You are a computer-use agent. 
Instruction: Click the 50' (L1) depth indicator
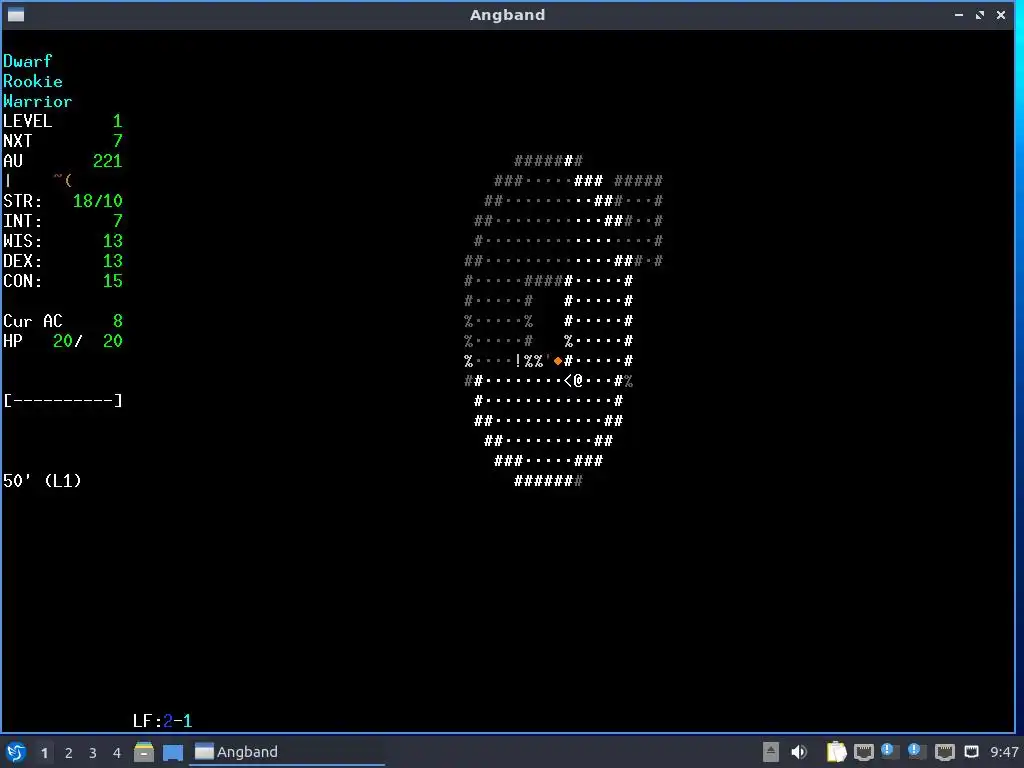(x=42, y=481)
